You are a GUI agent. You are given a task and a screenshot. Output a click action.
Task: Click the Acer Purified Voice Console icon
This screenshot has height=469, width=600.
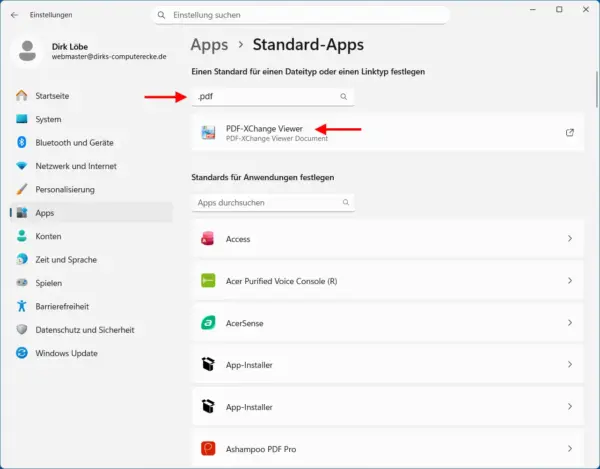click(208, 281)
